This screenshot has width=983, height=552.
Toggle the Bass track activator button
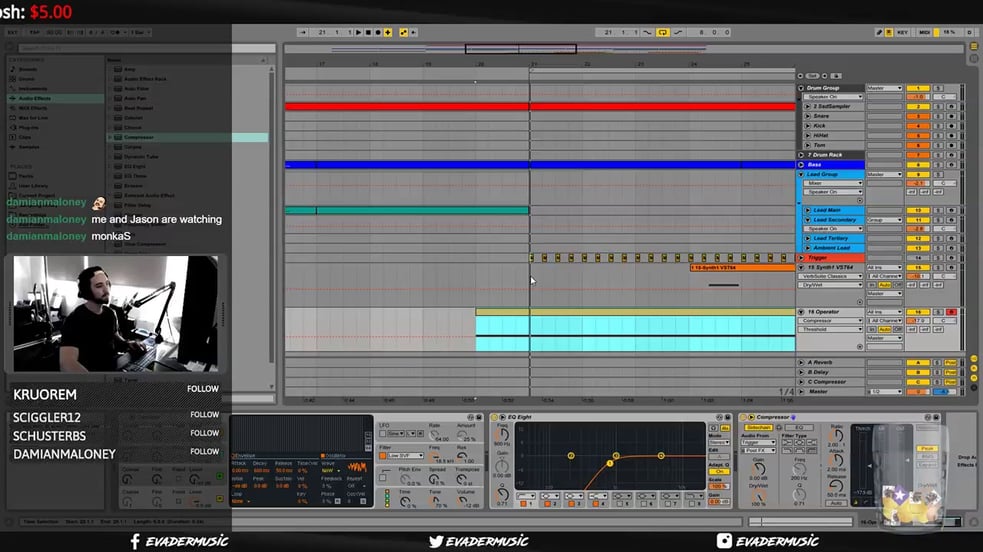click(917, 164)
